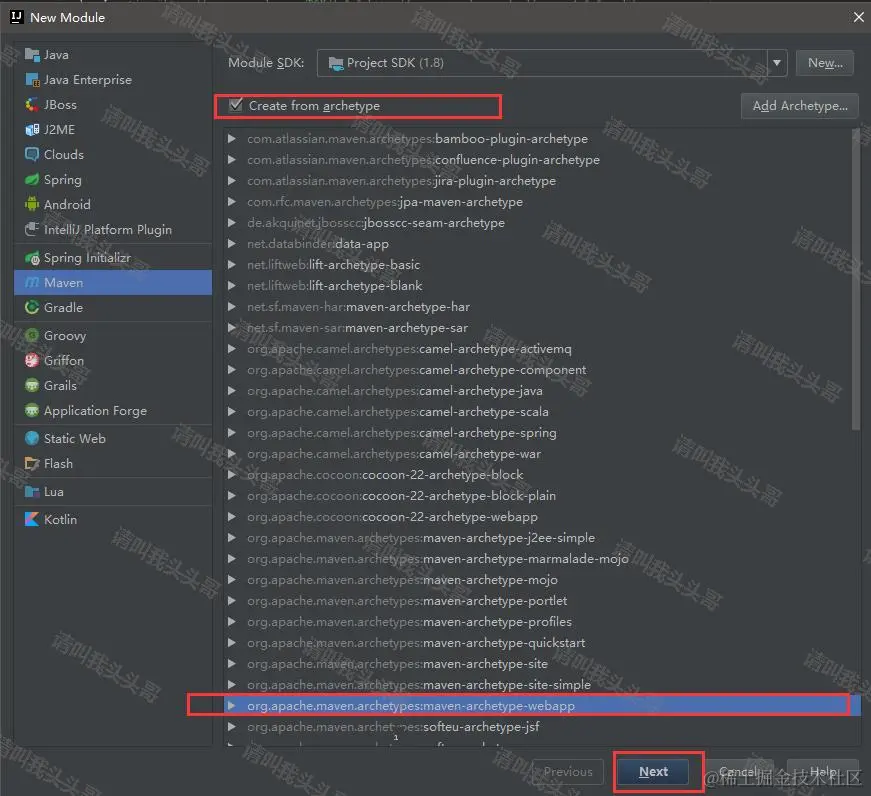The height and width of the screenshot is (796, 871).
Task: Open the Kotlin module type
Action: click(x=30, y=519)
